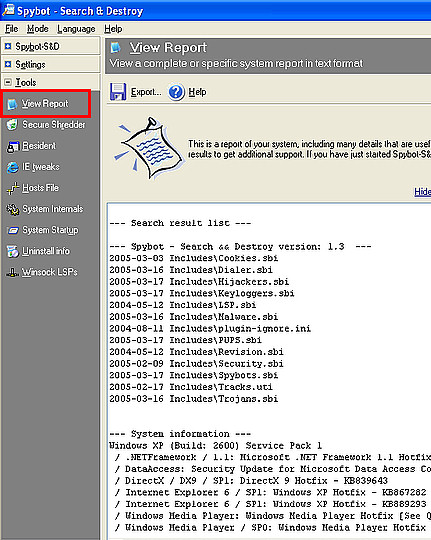Click the 'DirectX 9 Hotfix - KB839643' line
Image resolution: width=431 pixels, height=540 pixels.
[251, 481]
